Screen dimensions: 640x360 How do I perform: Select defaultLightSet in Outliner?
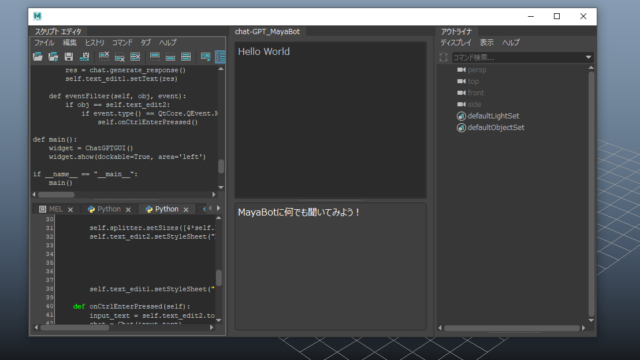point(493,116)
